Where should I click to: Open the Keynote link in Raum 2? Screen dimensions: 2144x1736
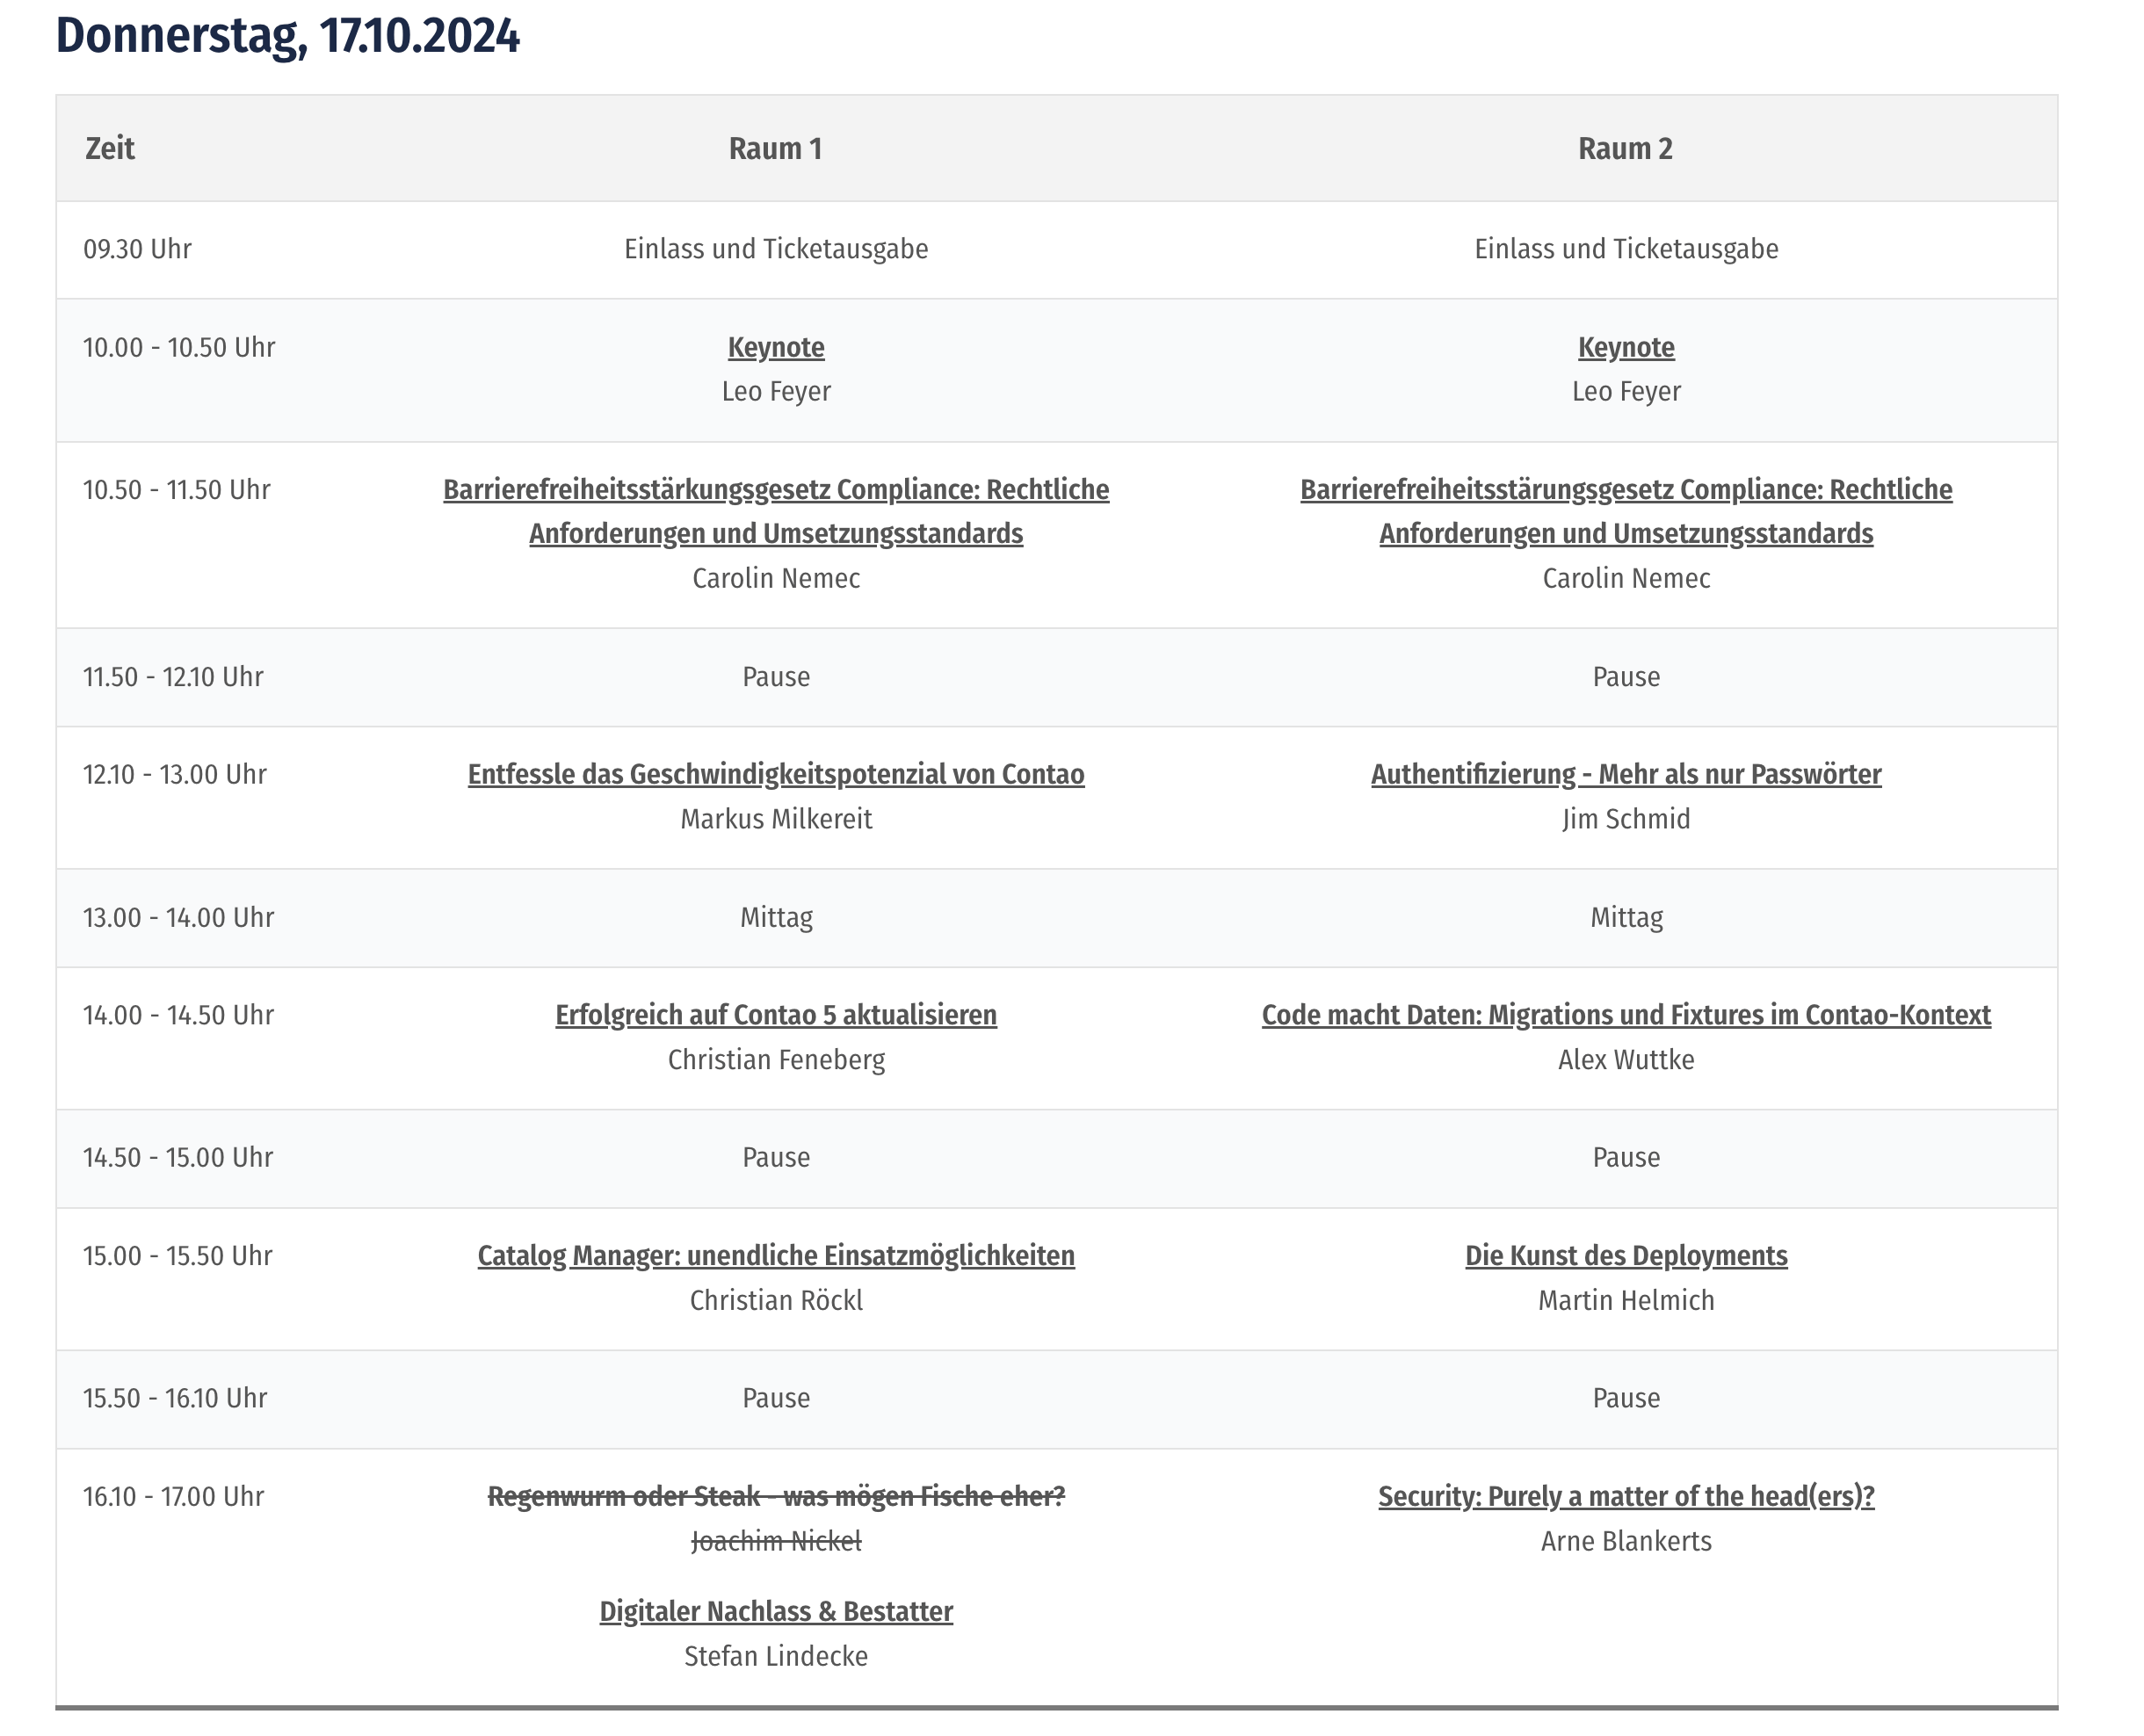point(1626,347)
